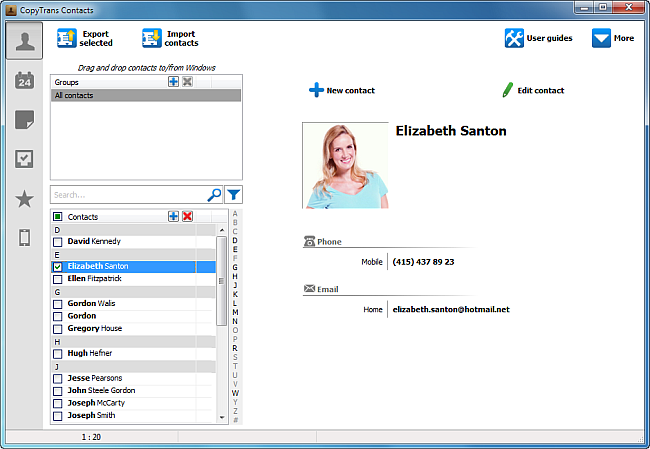The height and width of the screenshot is (449, 650).
Task: Jump to letter W in alphabet index
Action: tap(235, 393)
